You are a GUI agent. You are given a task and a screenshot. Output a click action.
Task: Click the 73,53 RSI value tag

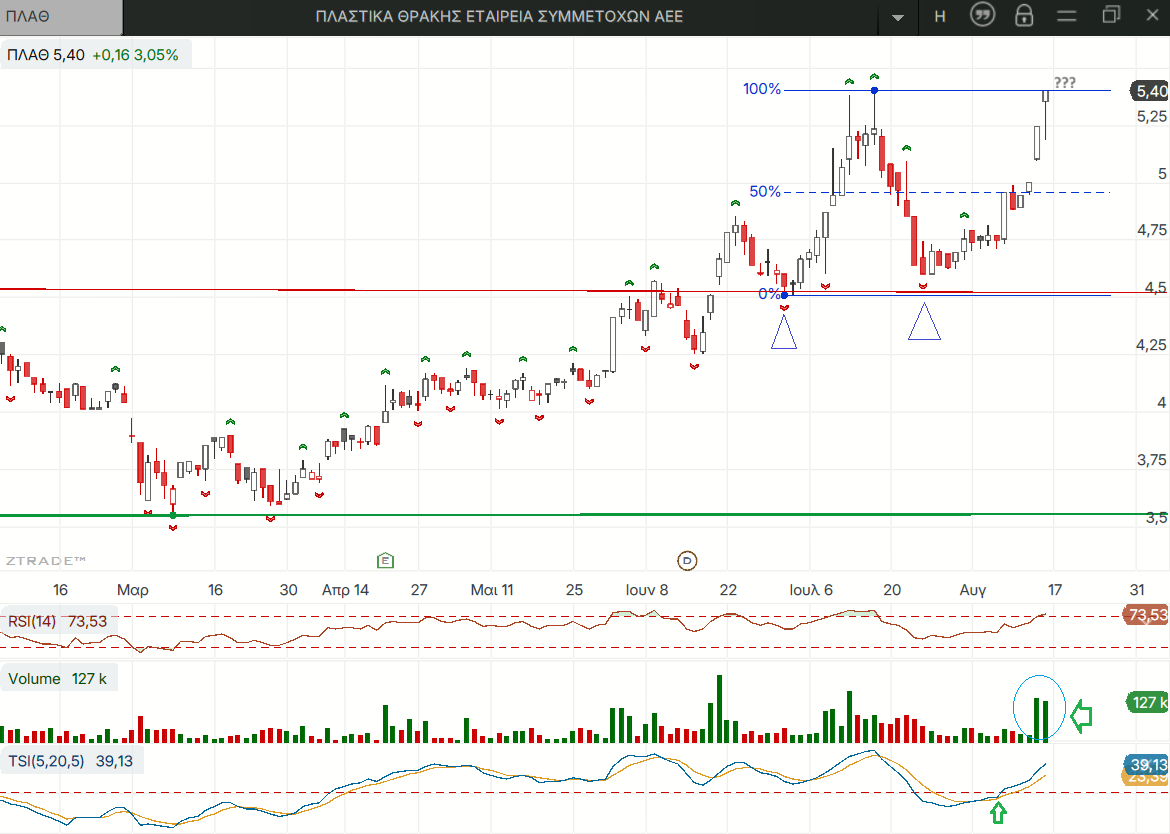[x=1145, y=615]
